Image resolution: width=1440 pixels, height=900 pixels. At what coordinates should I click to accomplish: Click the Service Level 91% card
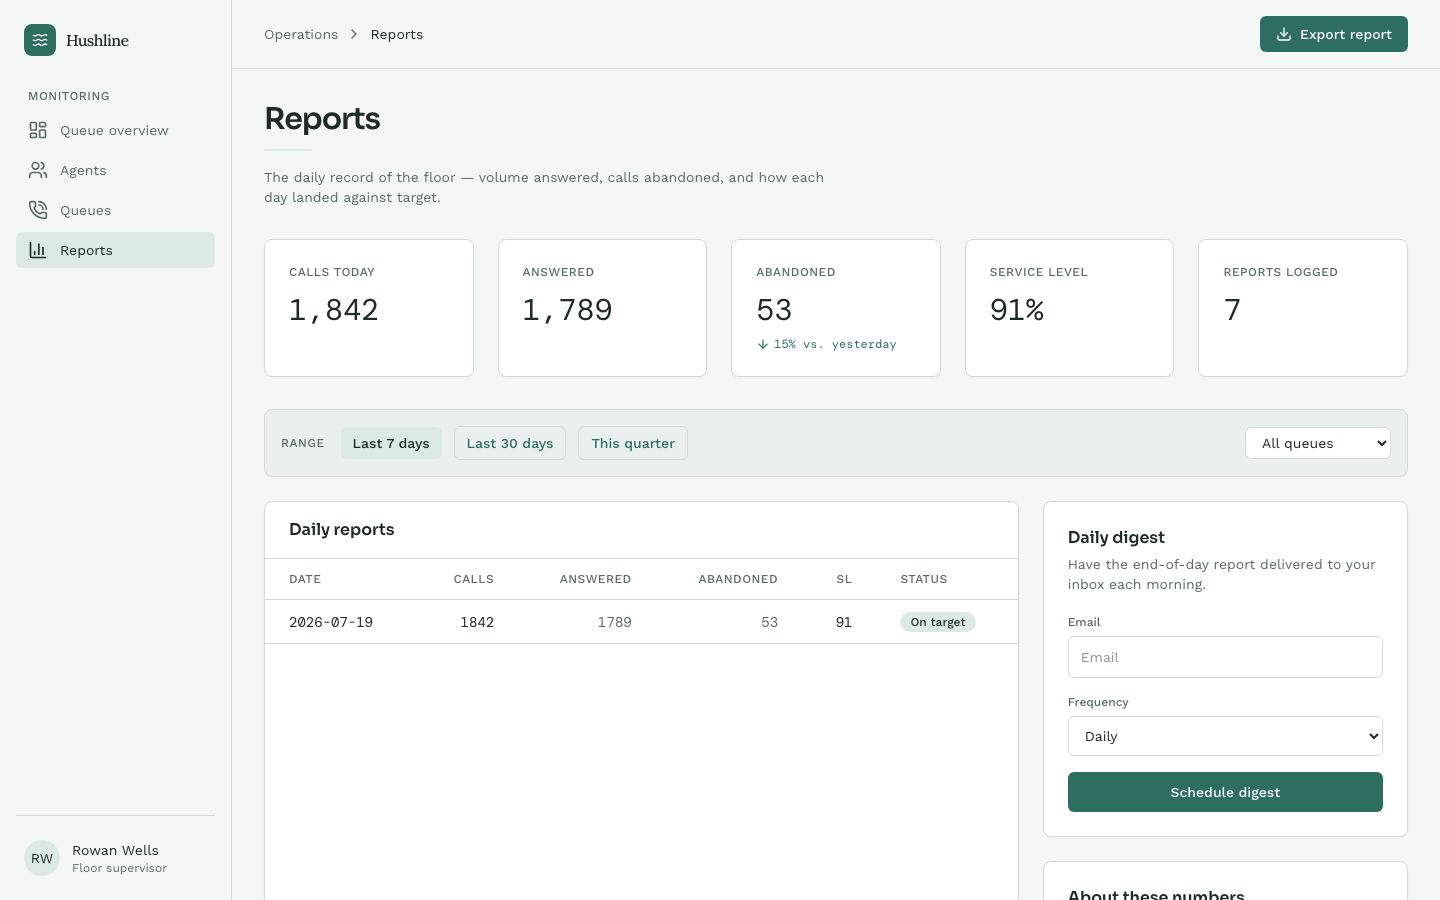click(x=1069, y=308)
